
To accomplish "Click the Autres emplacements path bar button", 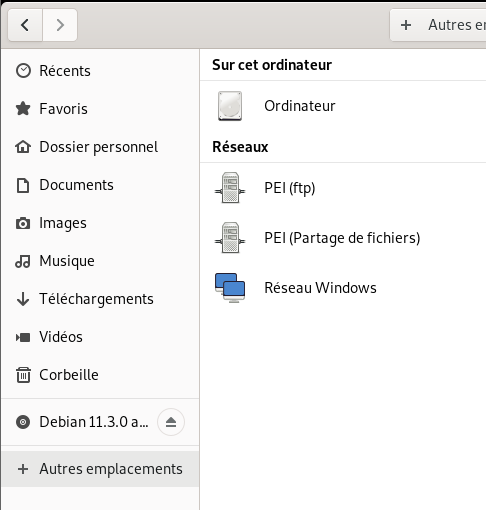I will 438,25.
